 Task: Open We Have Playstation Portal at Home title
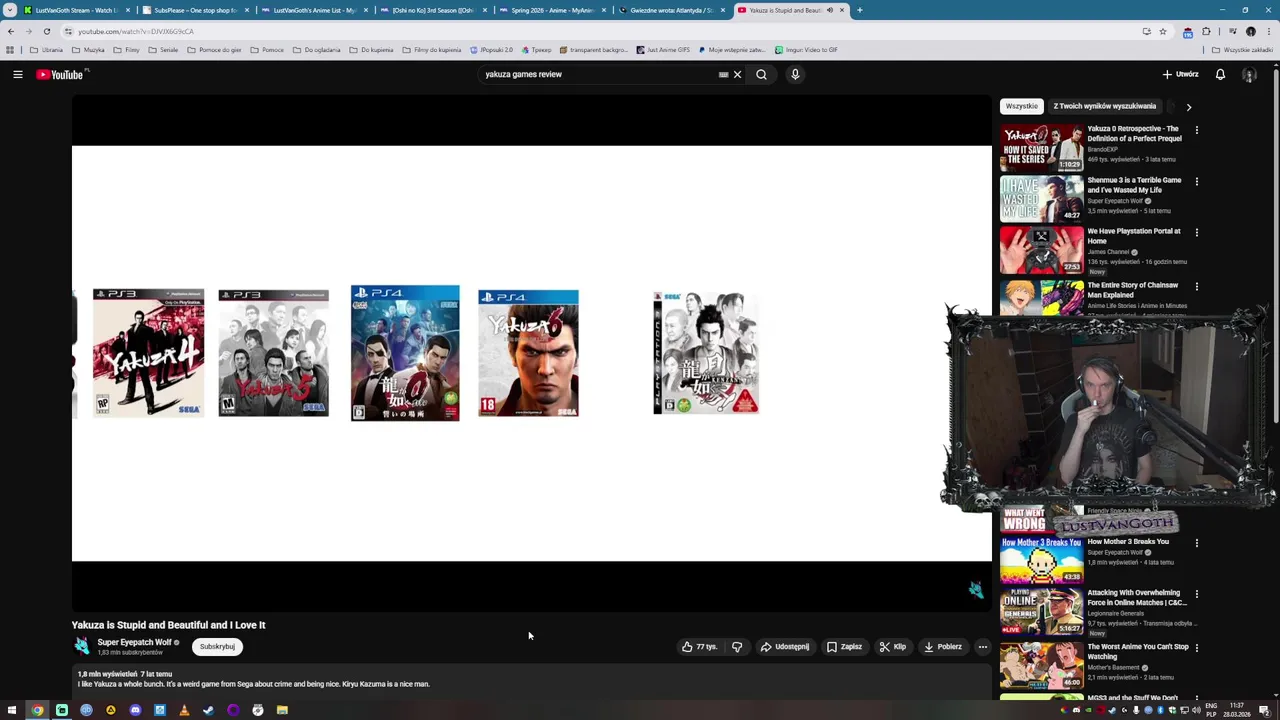point(1134,236)
